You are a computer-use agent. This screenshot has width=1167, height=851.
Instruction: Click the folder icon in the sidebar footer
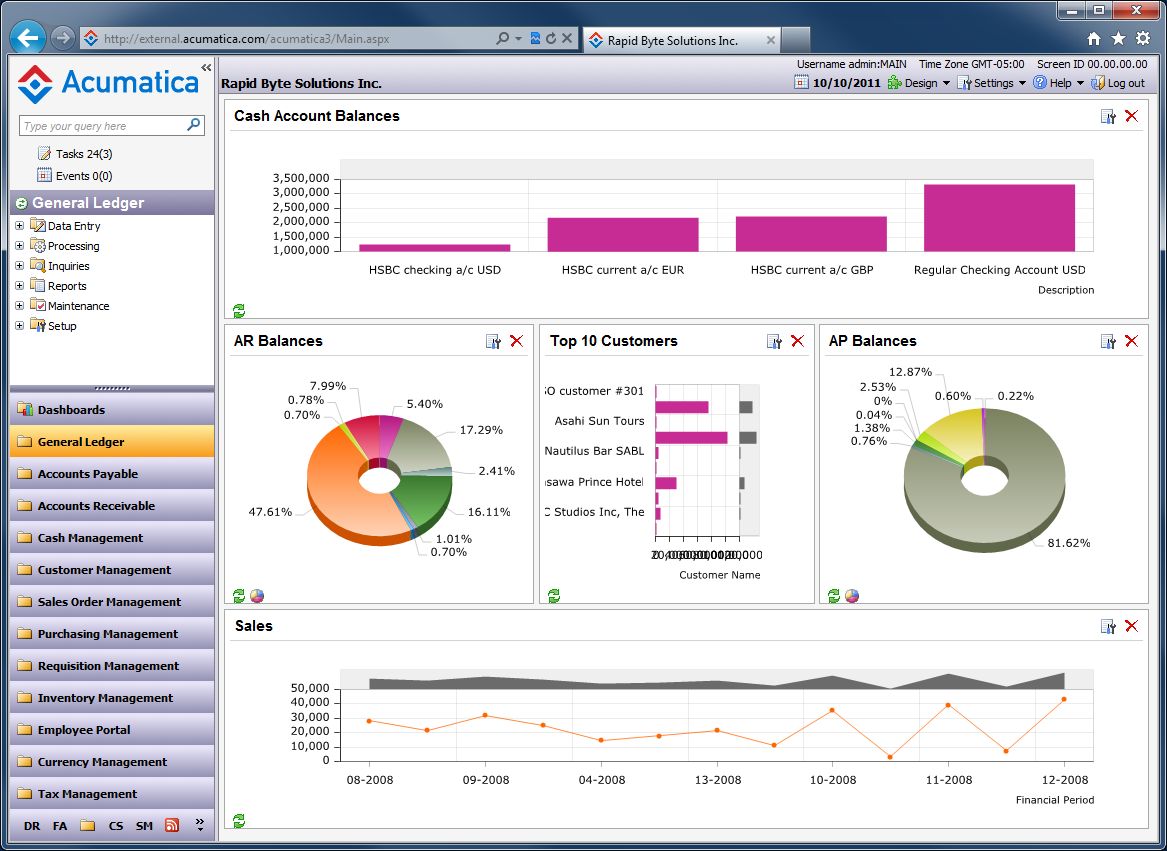point(88,825)
